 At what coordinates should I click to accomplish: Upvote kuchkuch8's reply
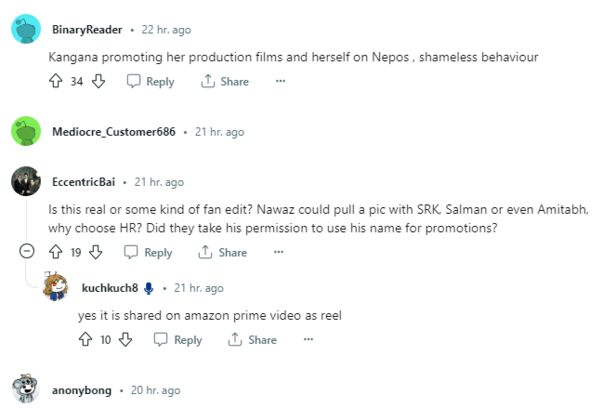click(x=85, y=340)
